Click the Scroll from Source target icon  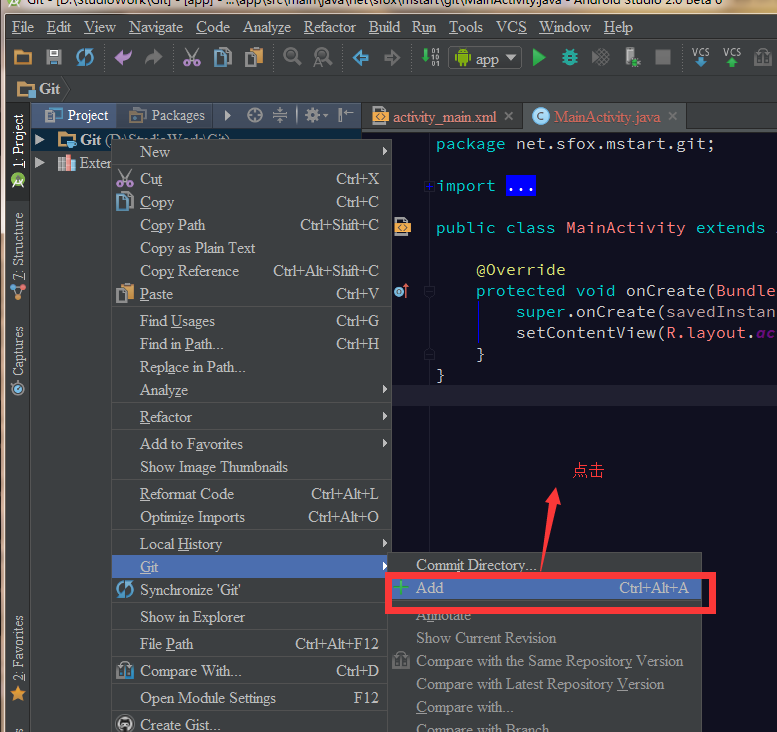click(255, 116)
